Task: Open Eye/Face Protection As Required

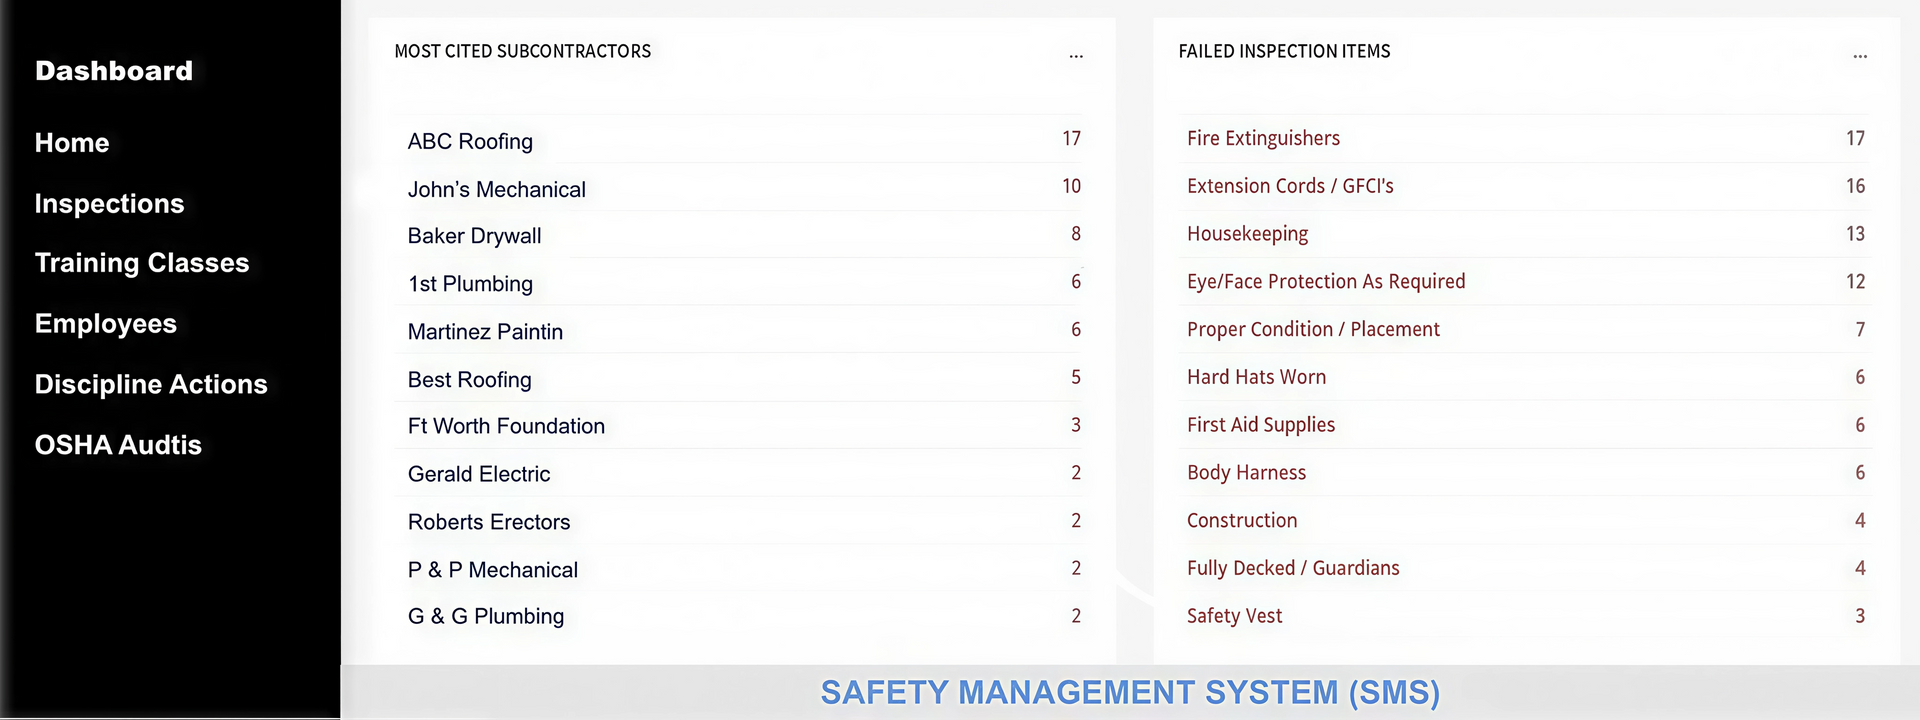Action: [1326, 282]
